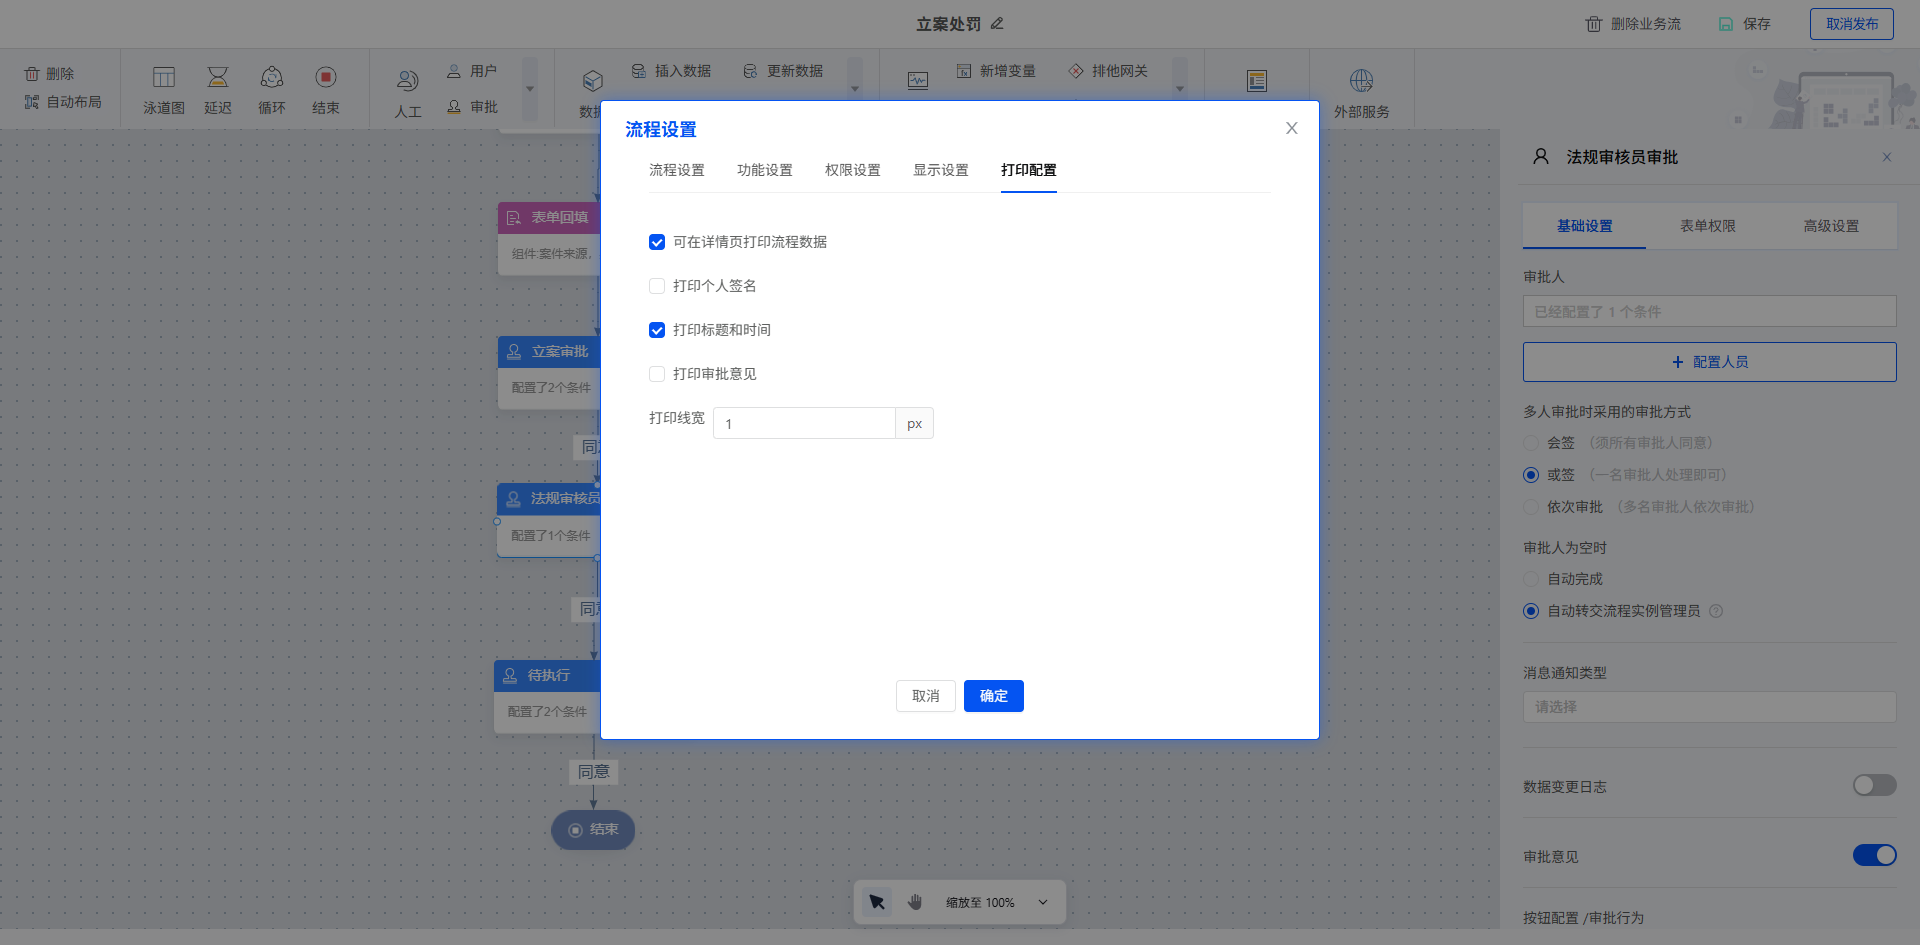1920x945 pixels.
Task: Select the end node icon in toolbar
Action: click(x=326, y=78)
